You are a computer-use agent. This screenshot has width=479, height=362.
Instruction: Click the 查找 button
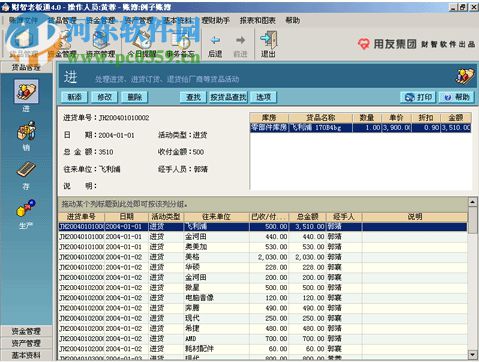coord(193,97)
